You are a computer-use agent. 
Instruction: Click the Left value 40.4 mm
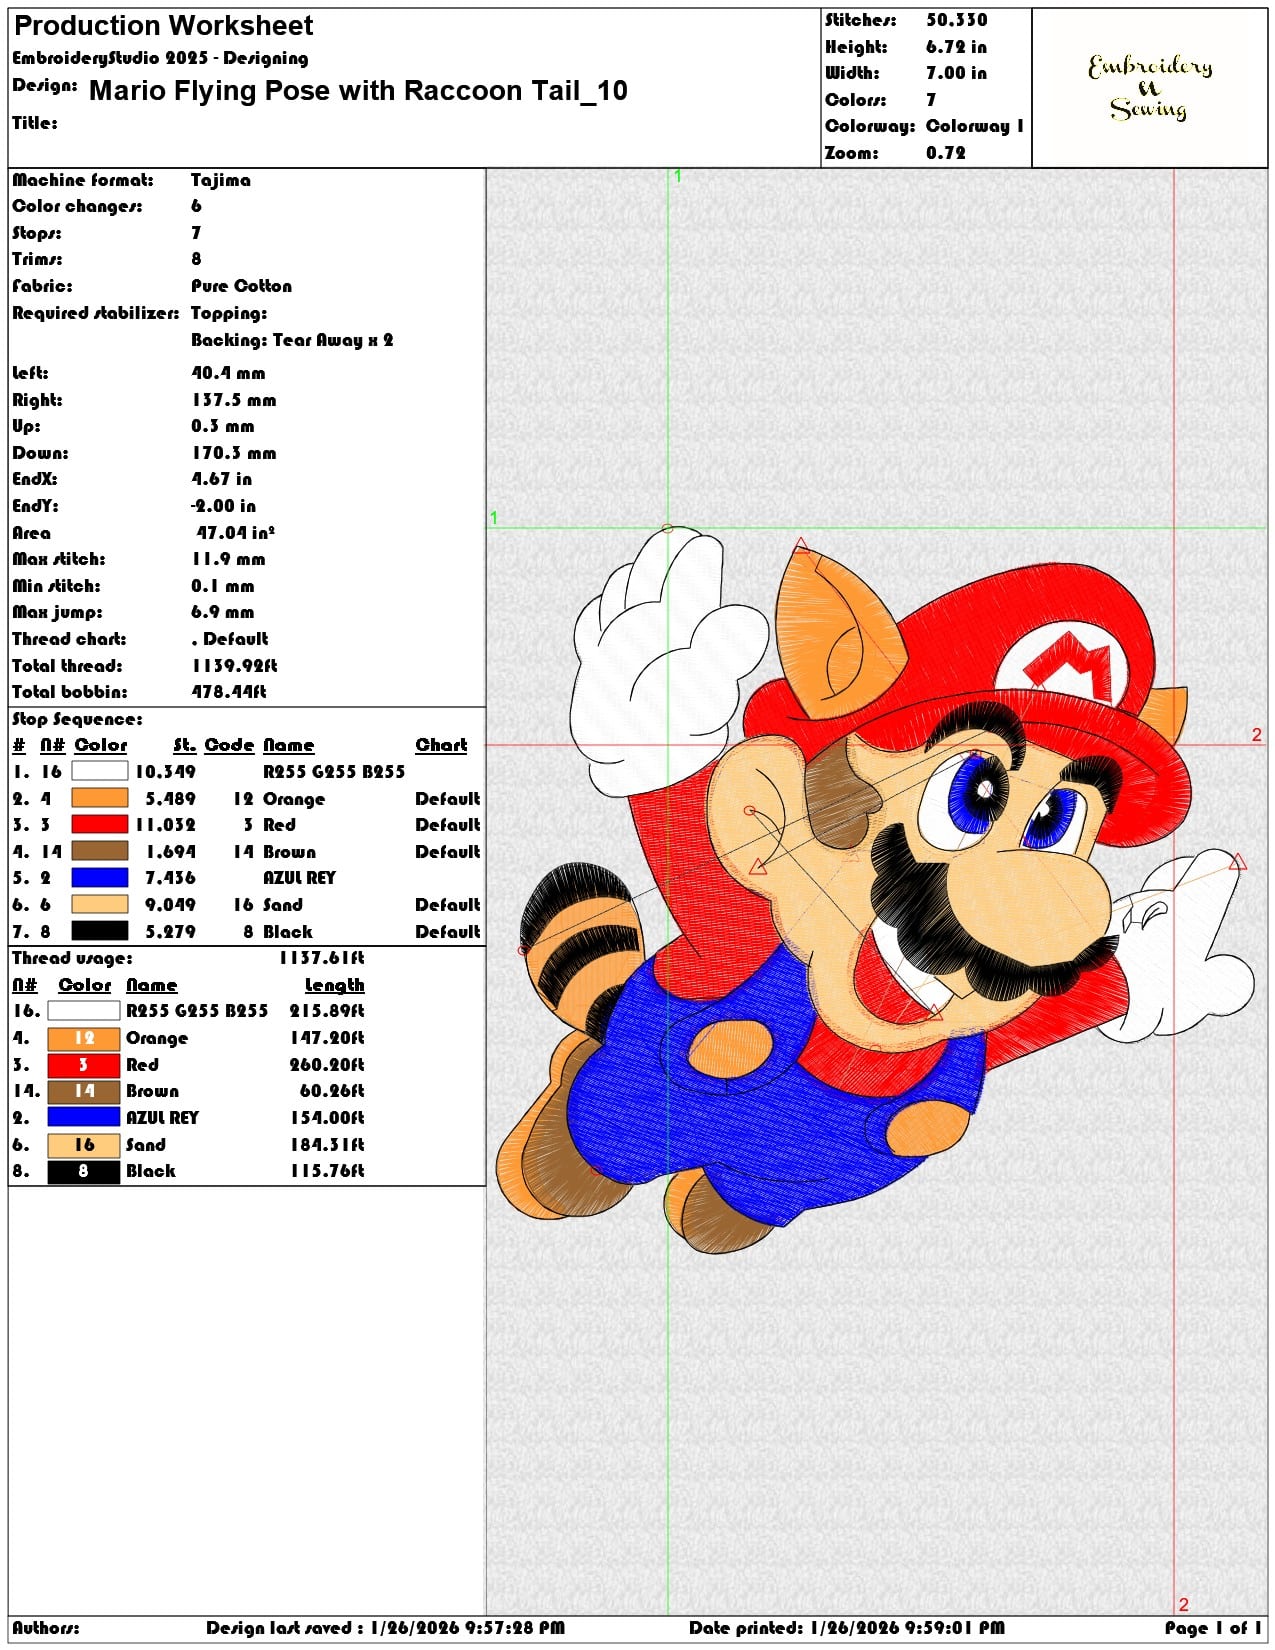[228, 373]
